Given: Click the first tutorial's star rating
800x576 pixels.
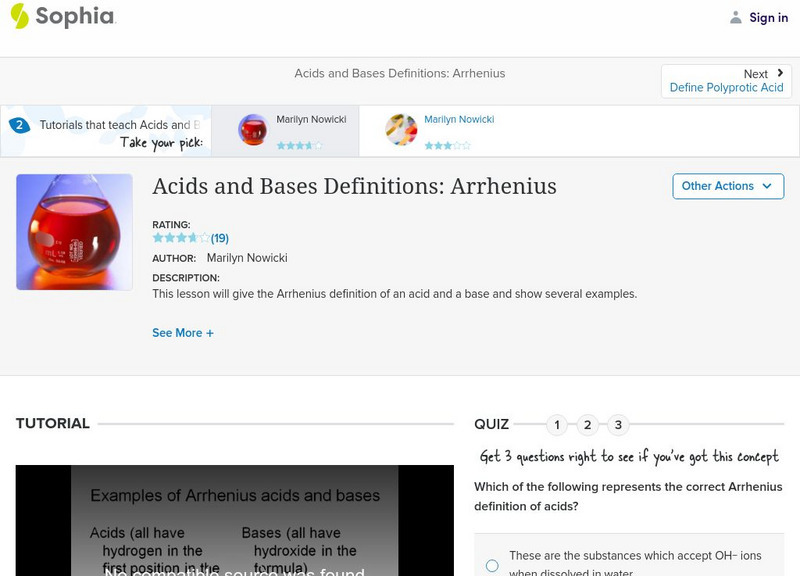Looking at the screenshot, I should 300,145.
